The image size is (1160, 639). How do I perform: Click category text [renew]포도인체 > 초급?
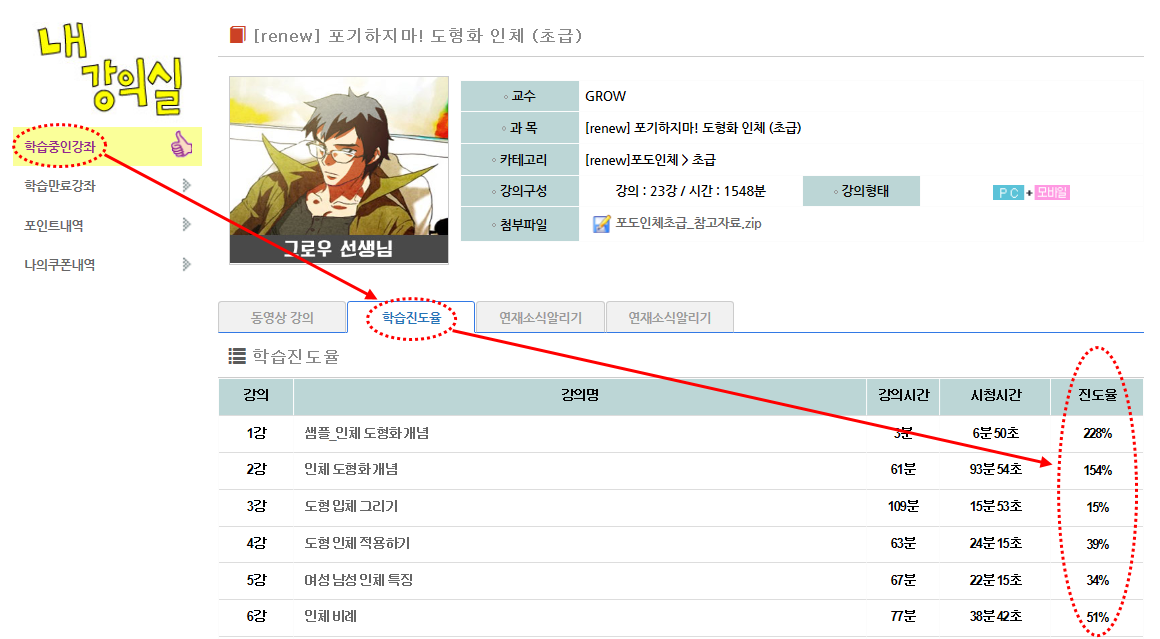tap(650, 160)
